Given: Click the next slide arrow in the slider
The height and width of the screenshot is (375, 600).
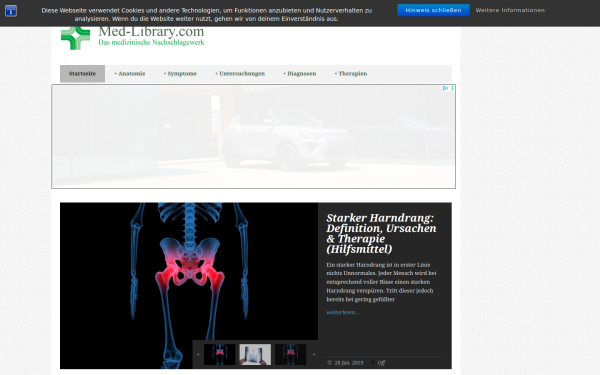Looking at the screenshot, I should point(314,354).
